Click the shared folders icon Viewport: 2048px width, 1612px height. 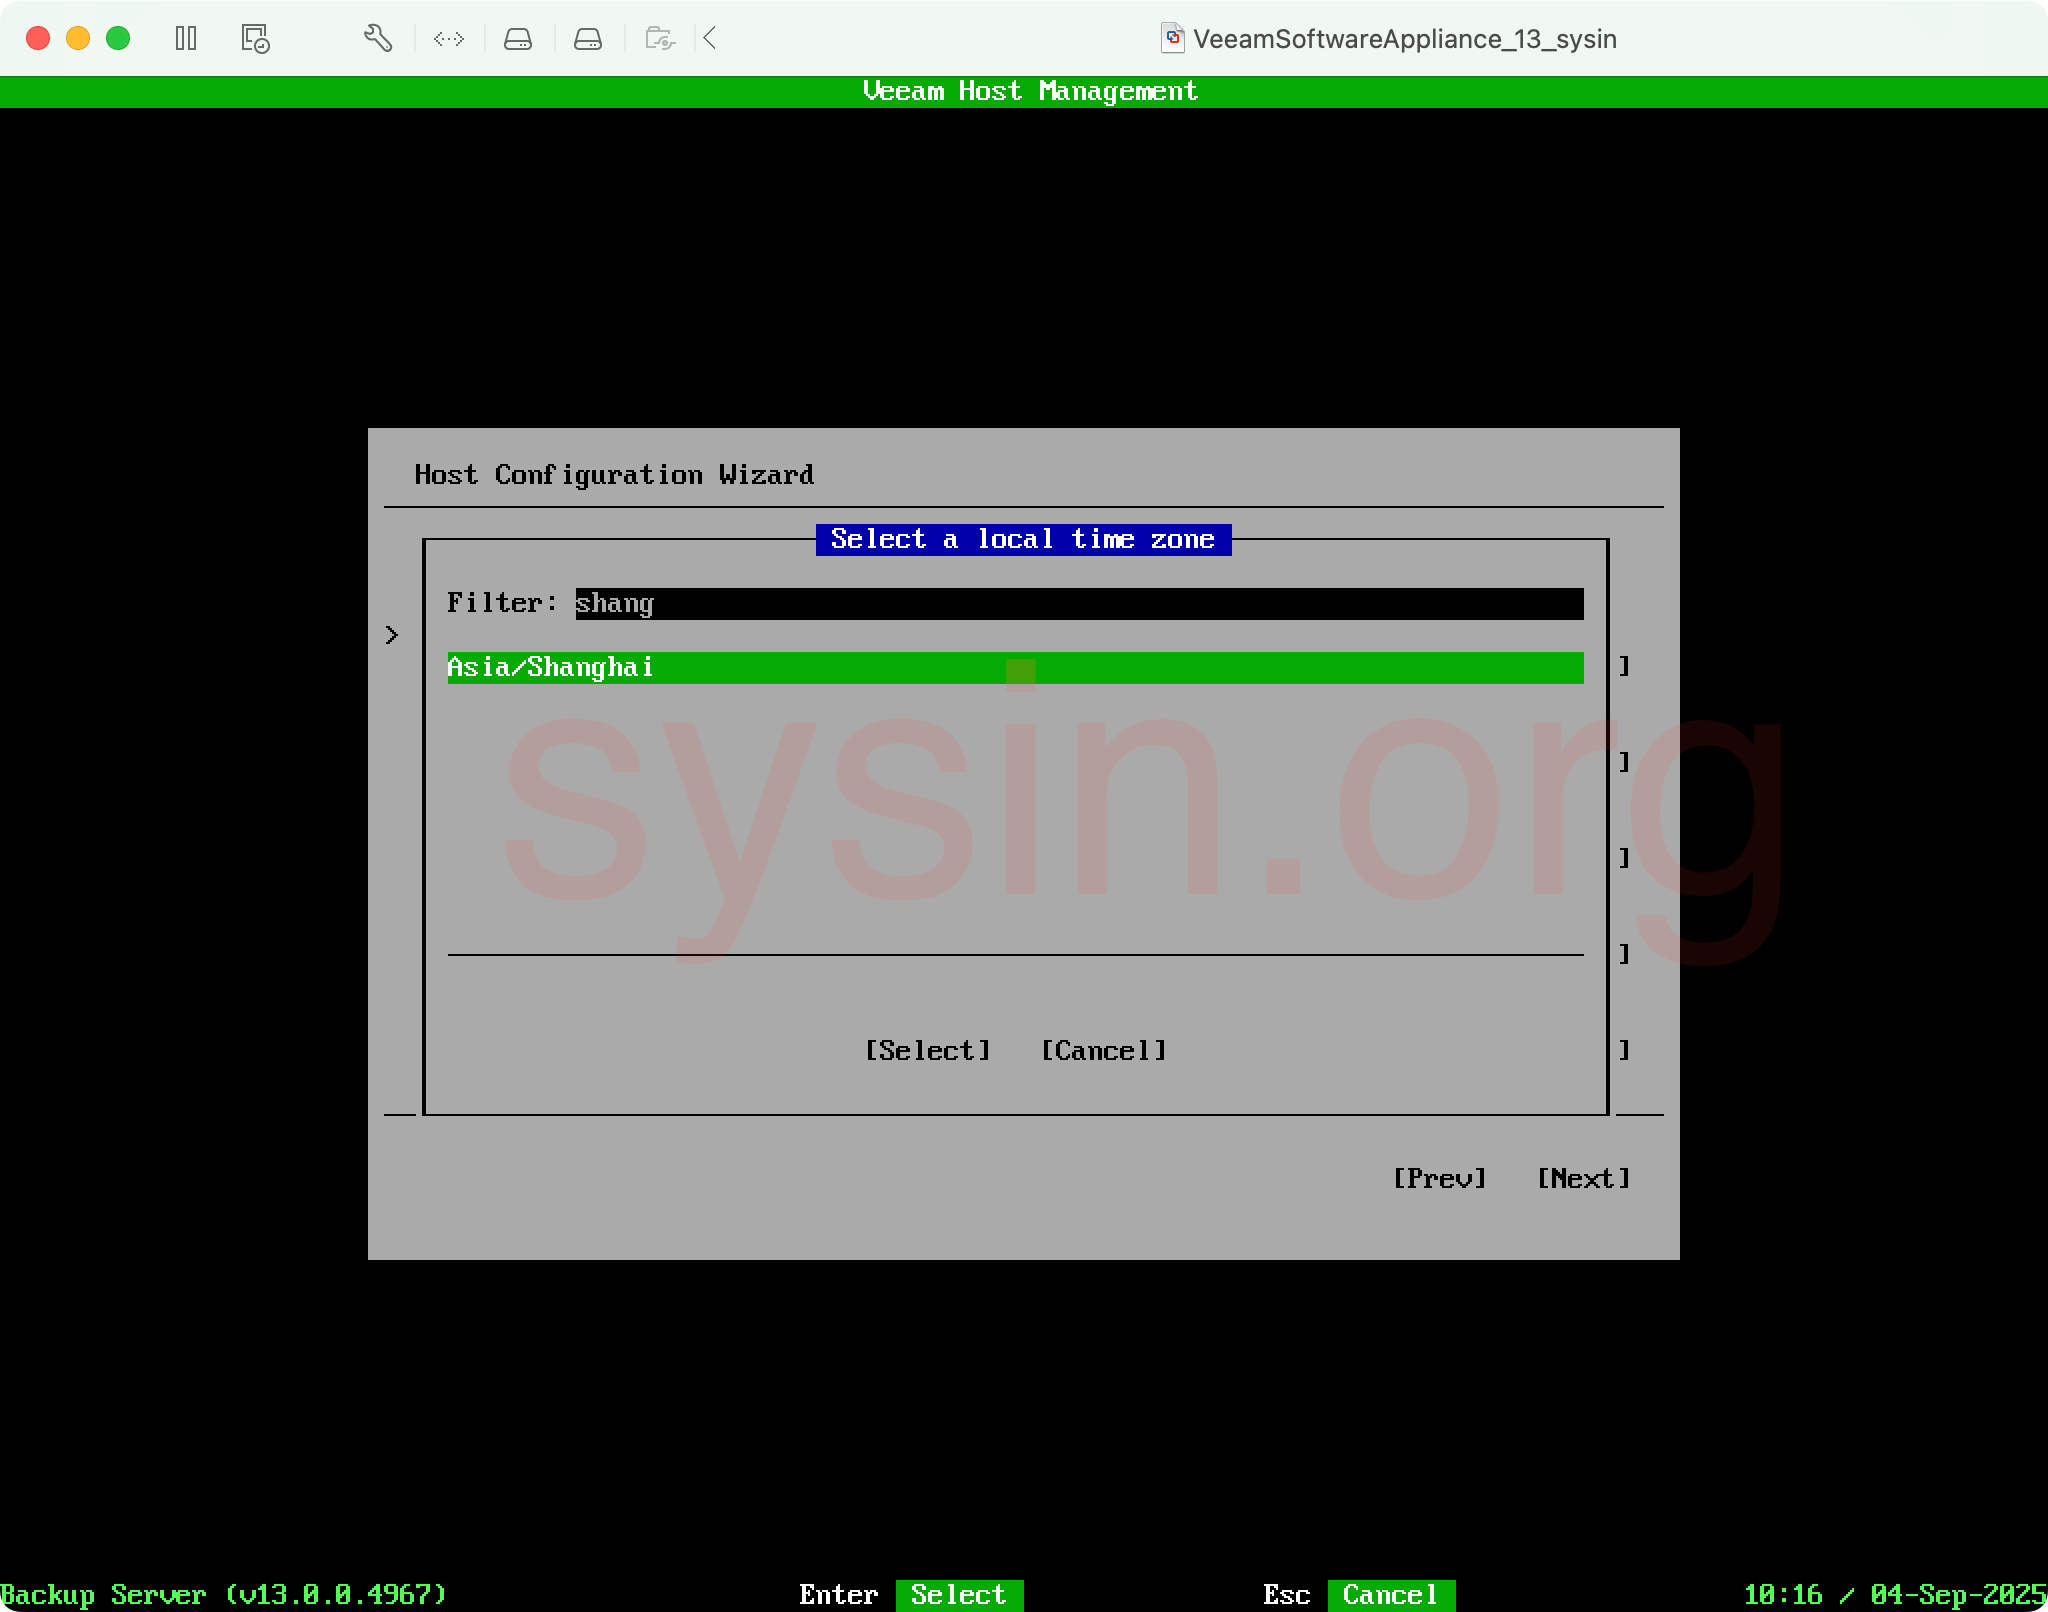(660, 39)
